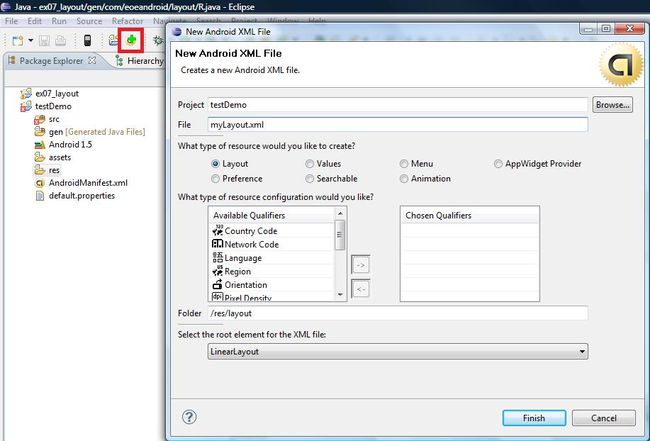Open the New wizard dropdown arrow
Image resolution: width=650 pixels, height=441 pixels.
tap(31, 41)
